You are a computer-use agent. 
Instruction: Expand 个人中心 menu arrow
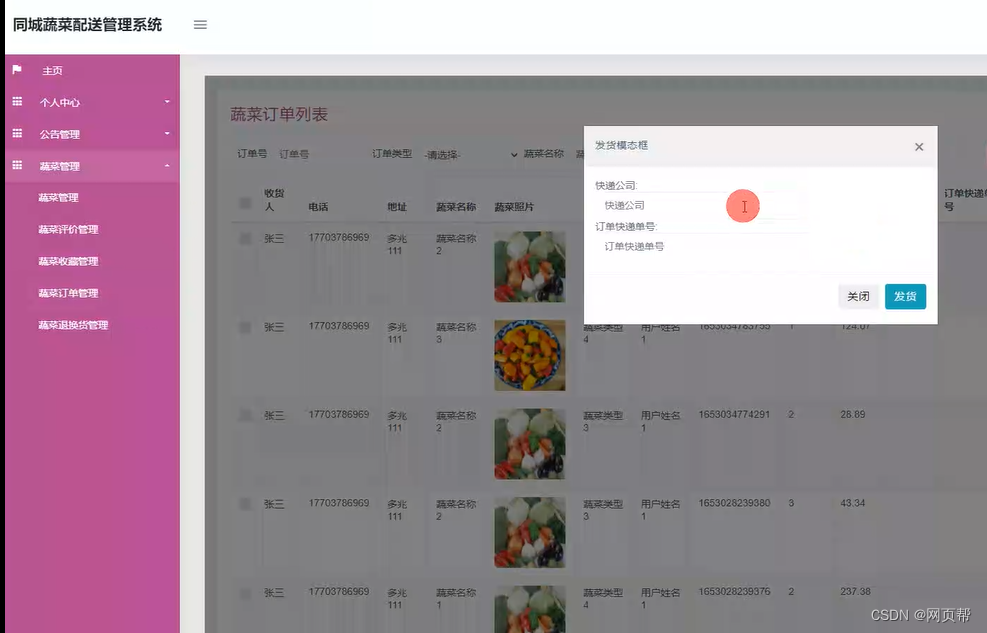pyautogui.click(x=167, y=101)
